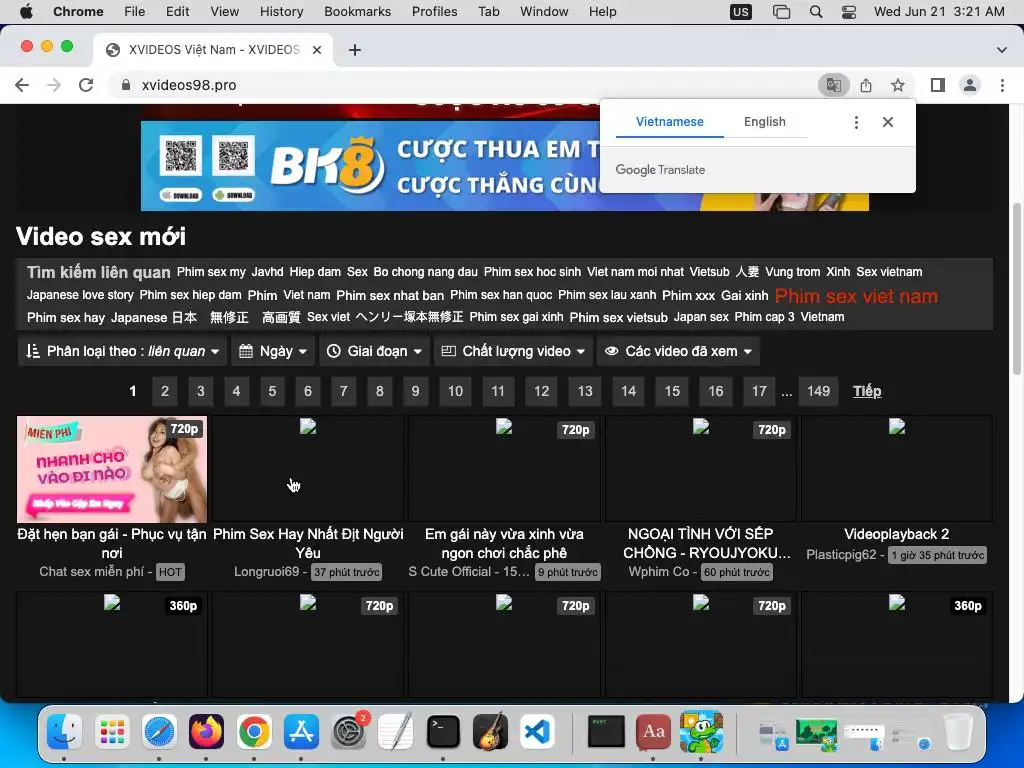Open the Trash from the dock
Screen dimensions: 1024x768
tap(958, 731)
